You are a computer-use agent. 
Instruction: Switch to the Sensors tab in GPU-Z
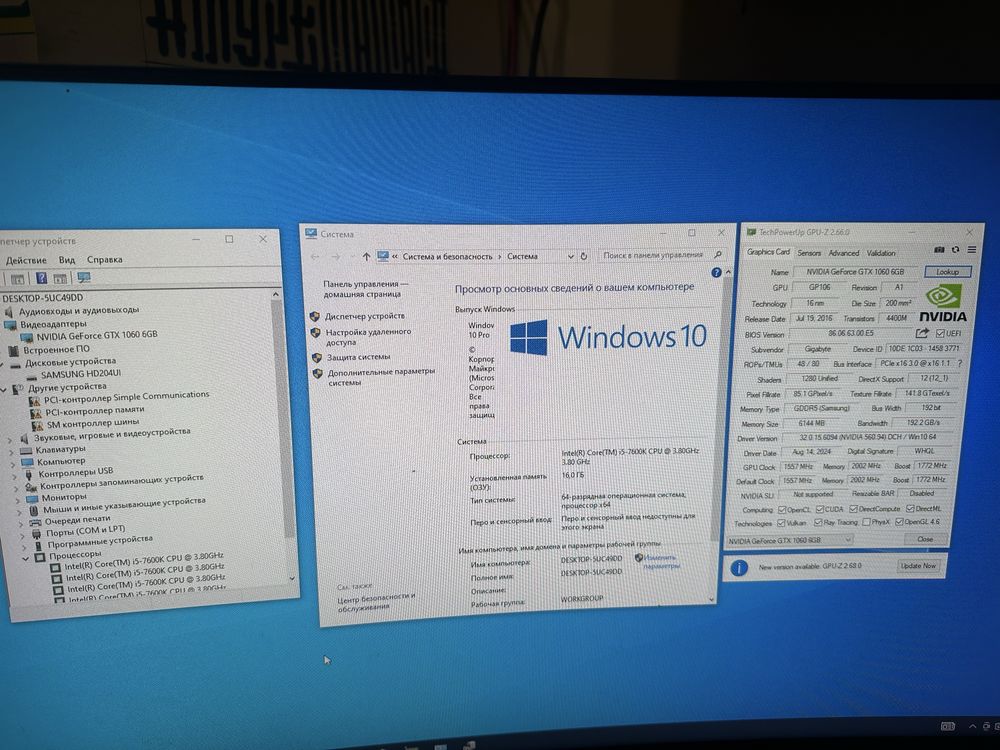[809, 253]
